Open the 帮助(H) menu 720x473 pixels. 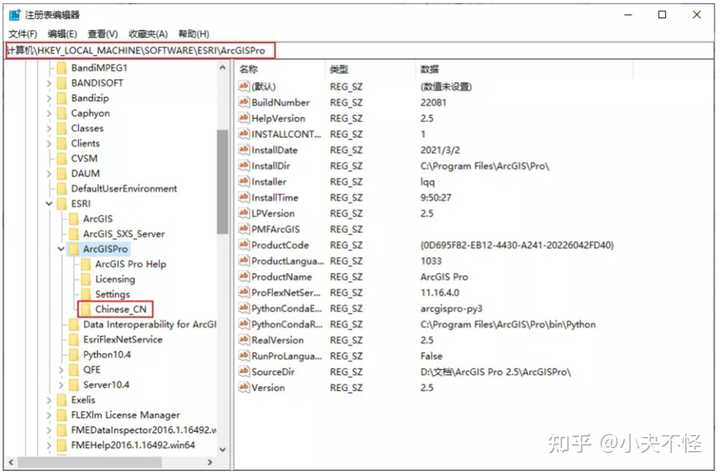[193, 34]
